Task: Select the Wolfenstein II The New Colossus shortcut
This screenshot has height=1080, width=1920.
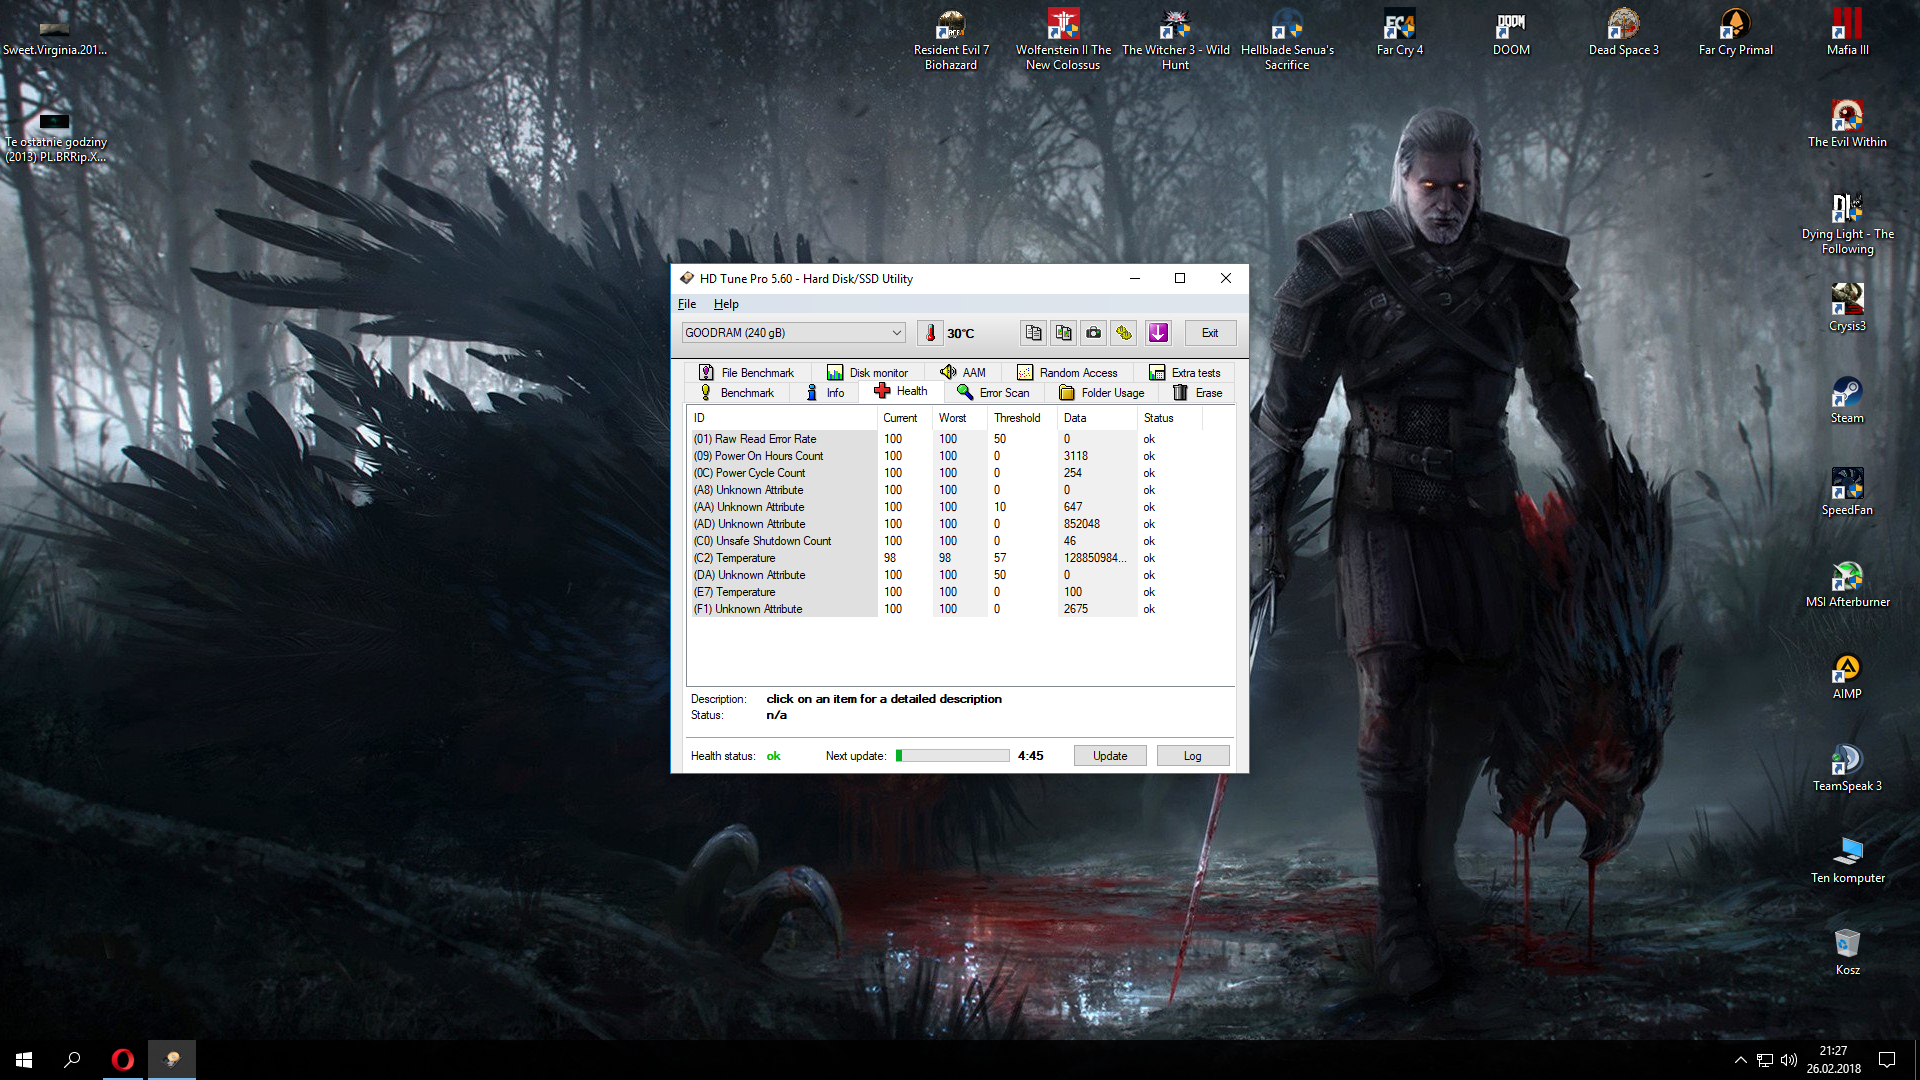Action: (1063, 40)
